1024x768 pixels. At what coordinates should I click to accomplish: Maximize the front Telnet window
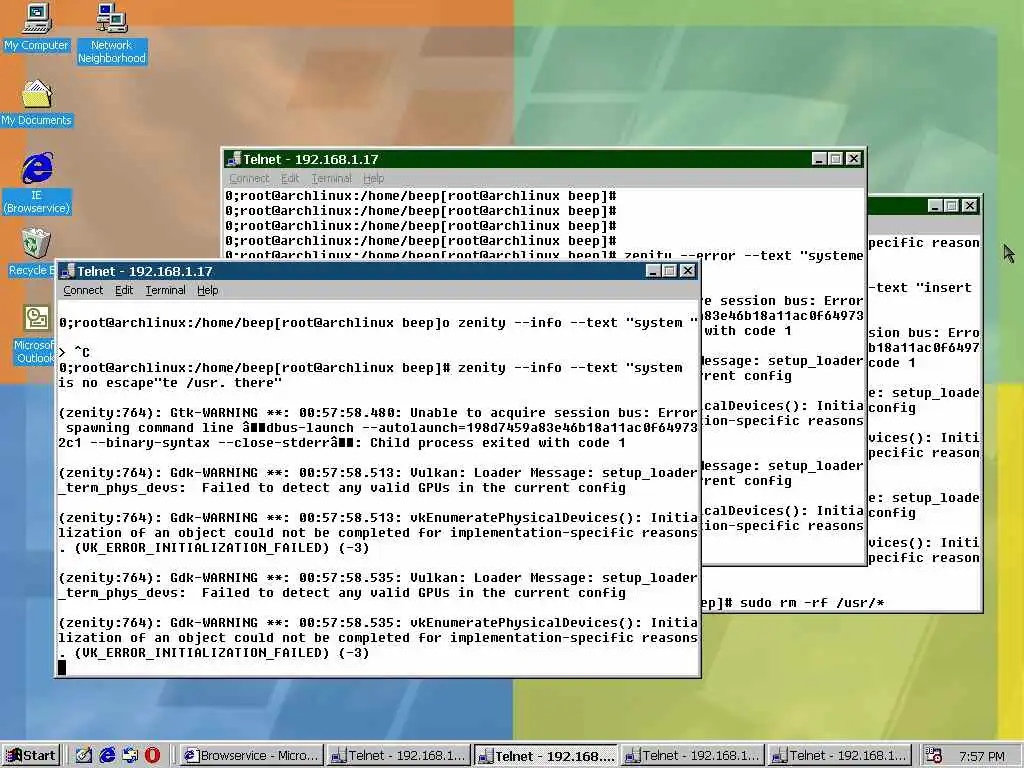[669, 271]
